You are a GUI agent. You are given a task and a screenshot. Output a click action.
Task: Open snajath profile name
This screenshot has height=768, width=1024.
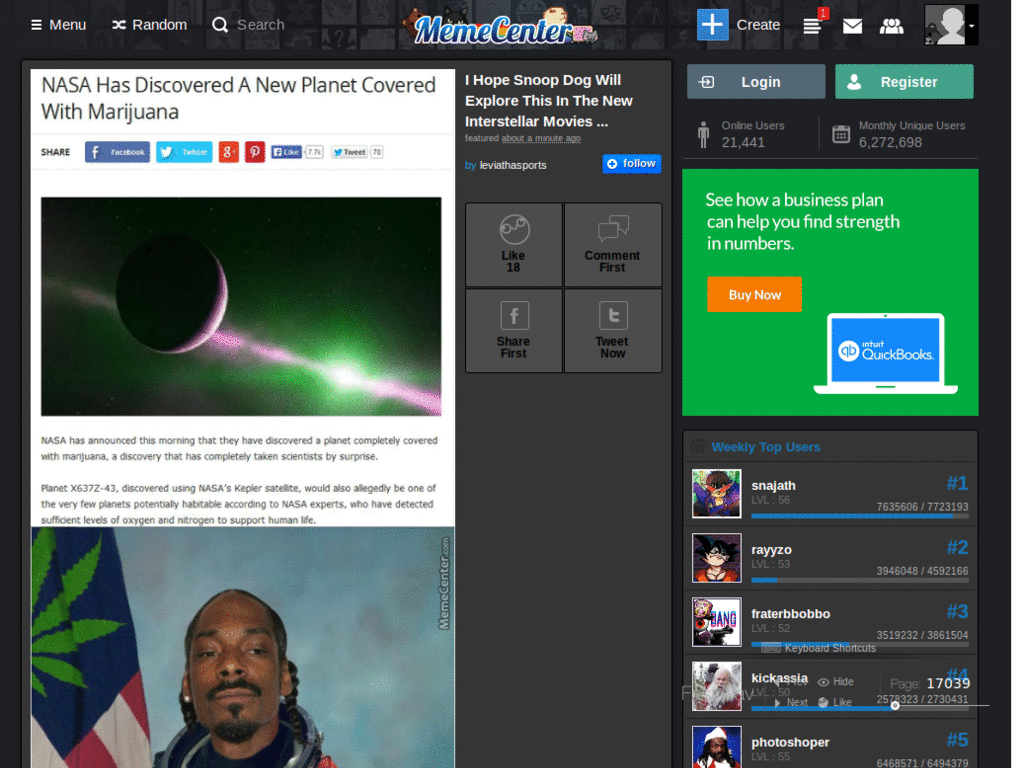[x=773, y=486]
